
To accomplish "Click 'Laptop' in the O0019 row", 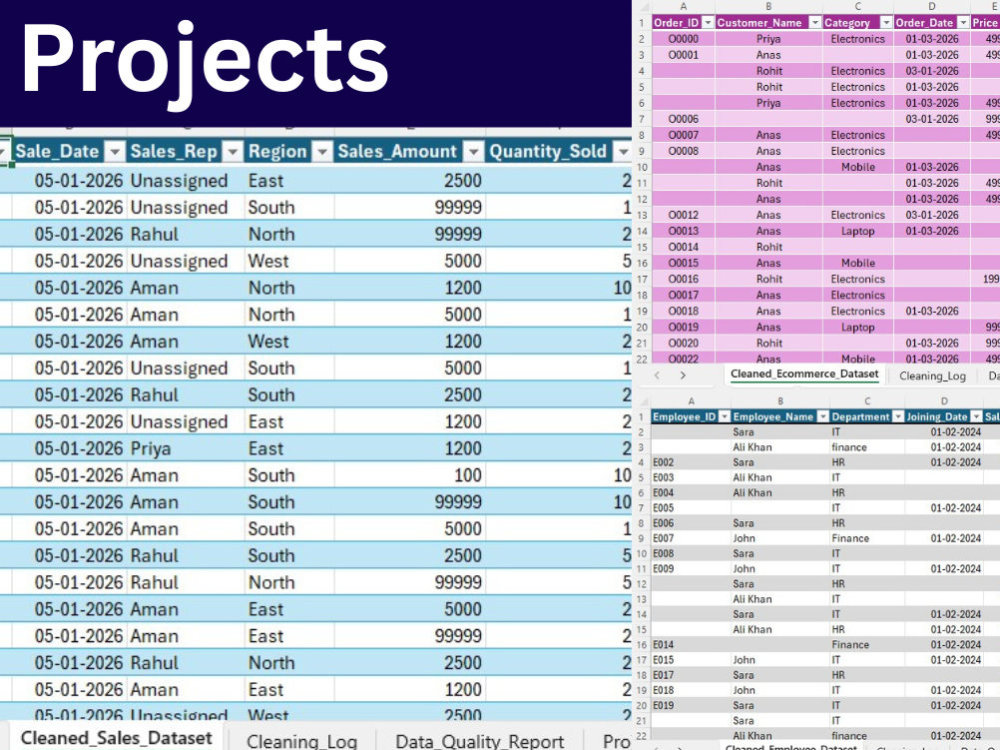I will tap(858, 327).
